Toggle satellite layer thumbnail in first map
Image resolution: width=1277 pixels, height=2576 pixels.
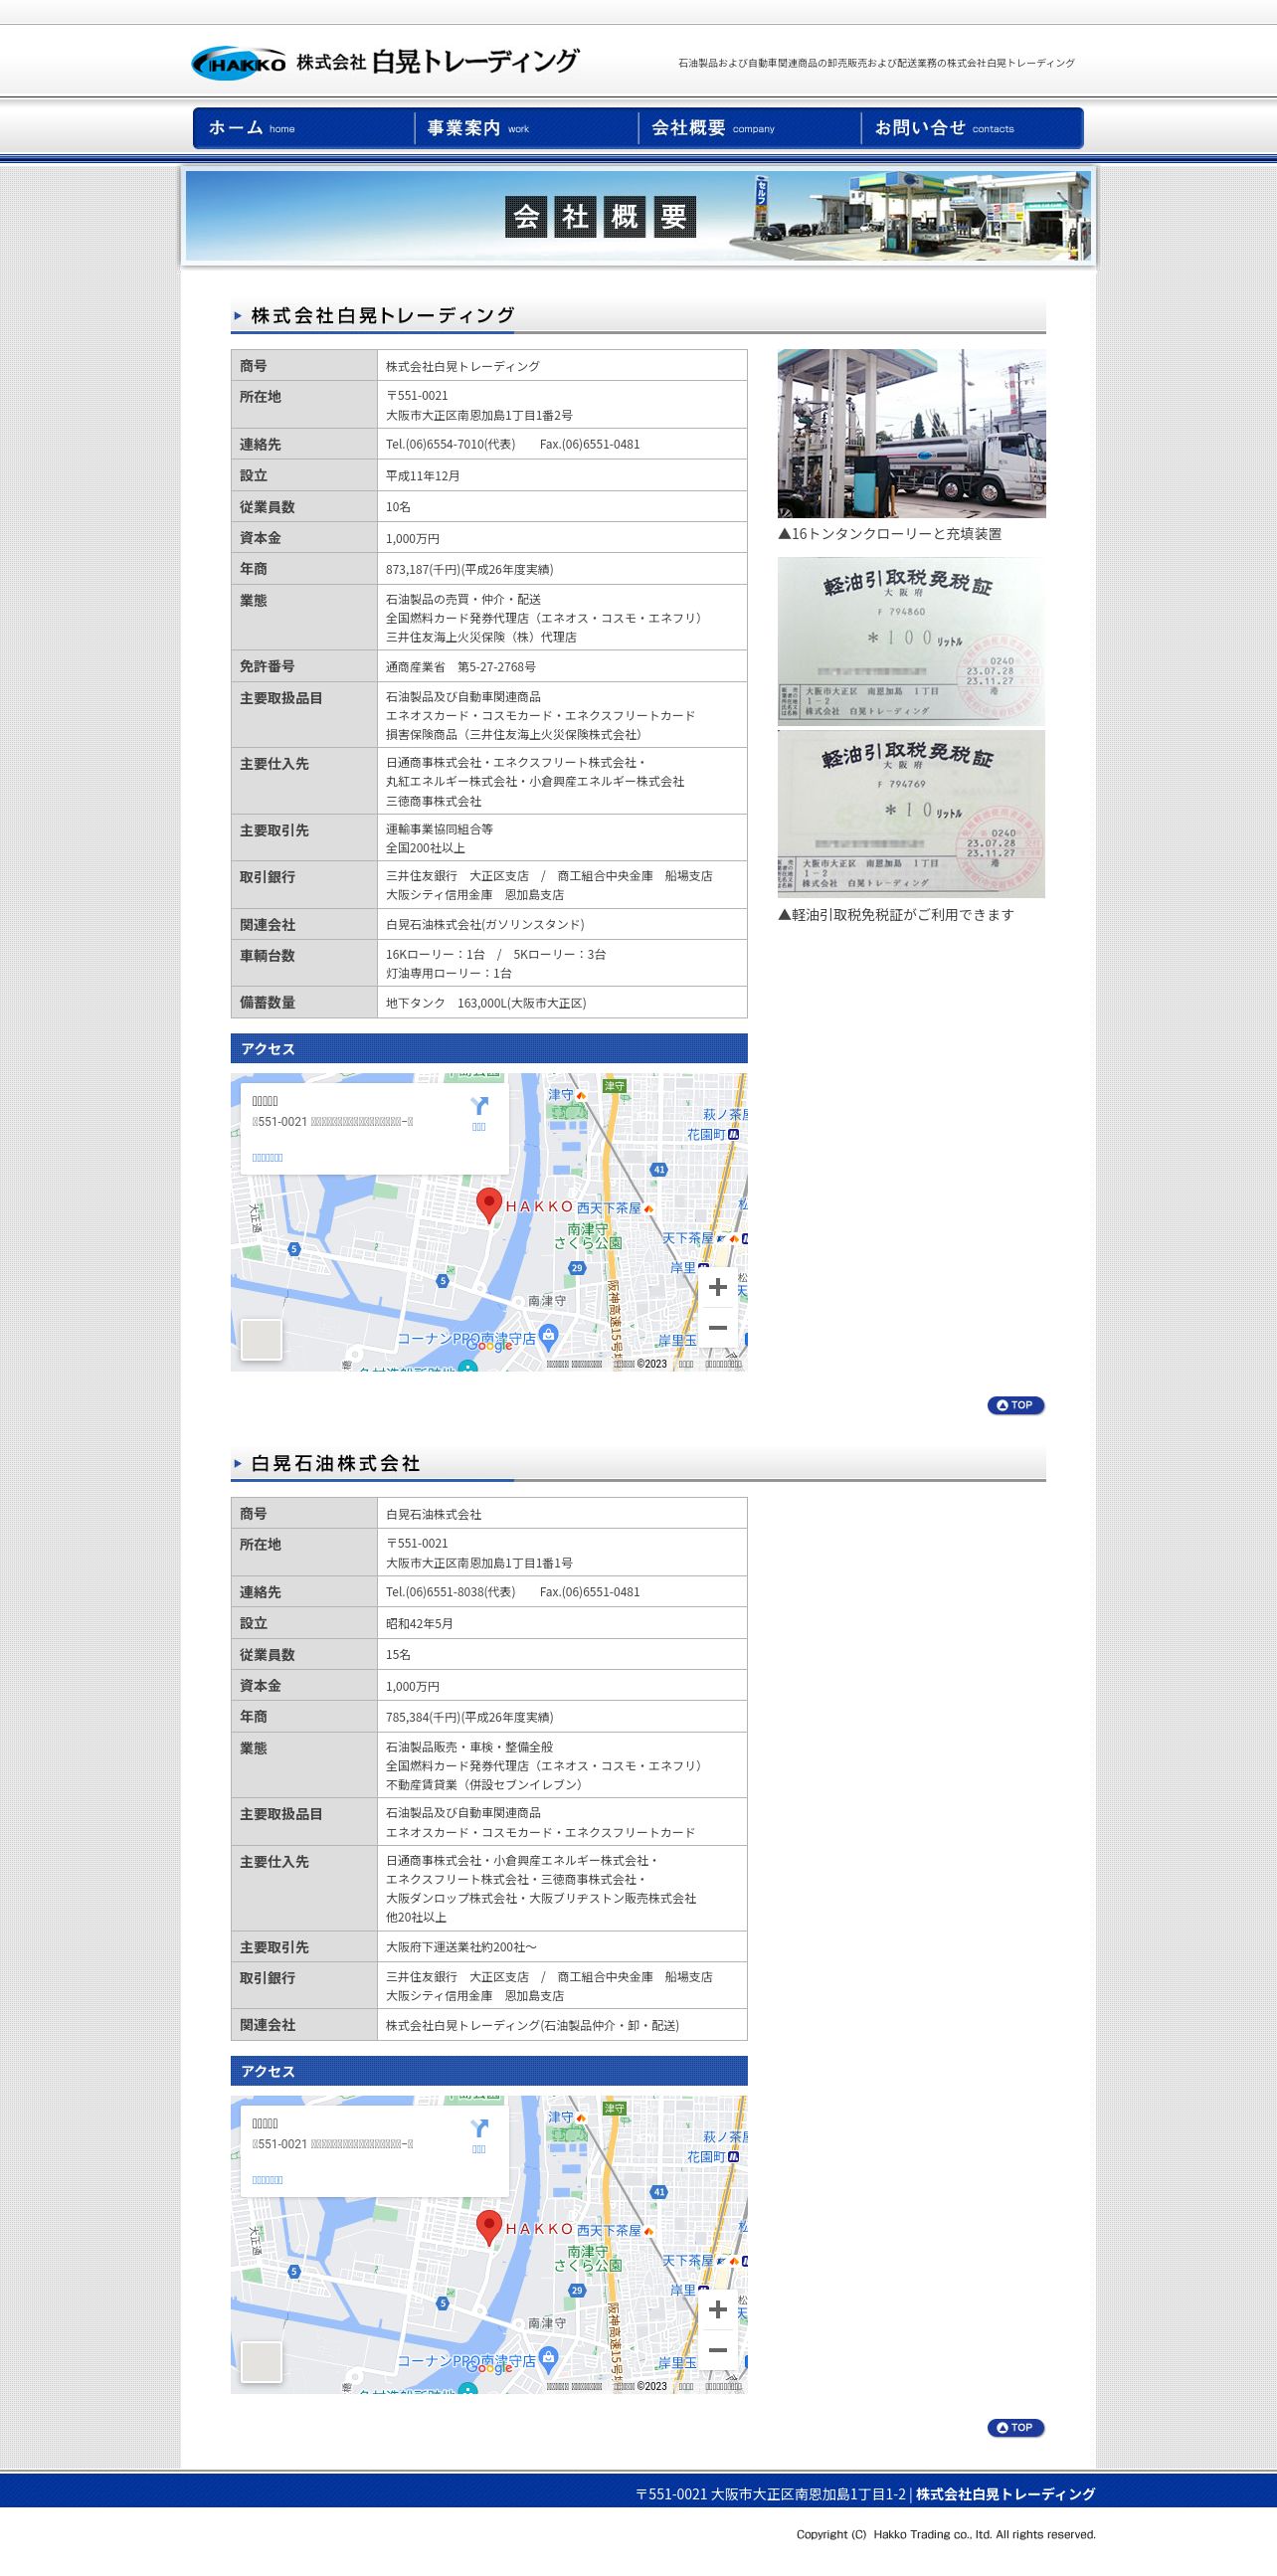tap(261, 1340)
